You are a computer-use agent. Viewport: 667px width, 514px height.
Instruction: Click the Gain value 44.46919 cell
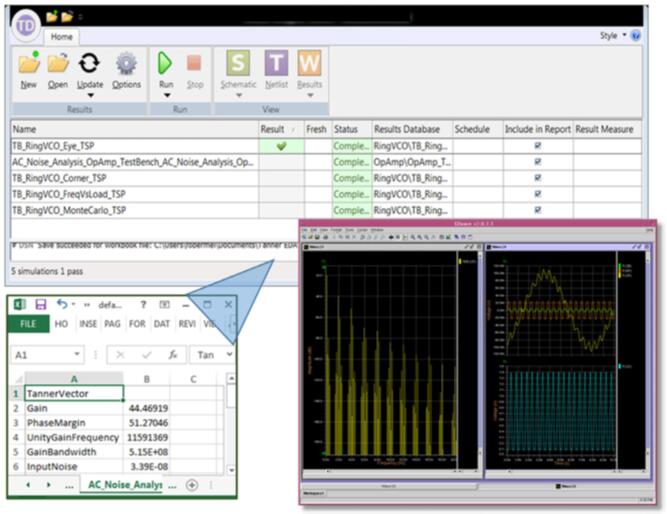pos(148,408)
